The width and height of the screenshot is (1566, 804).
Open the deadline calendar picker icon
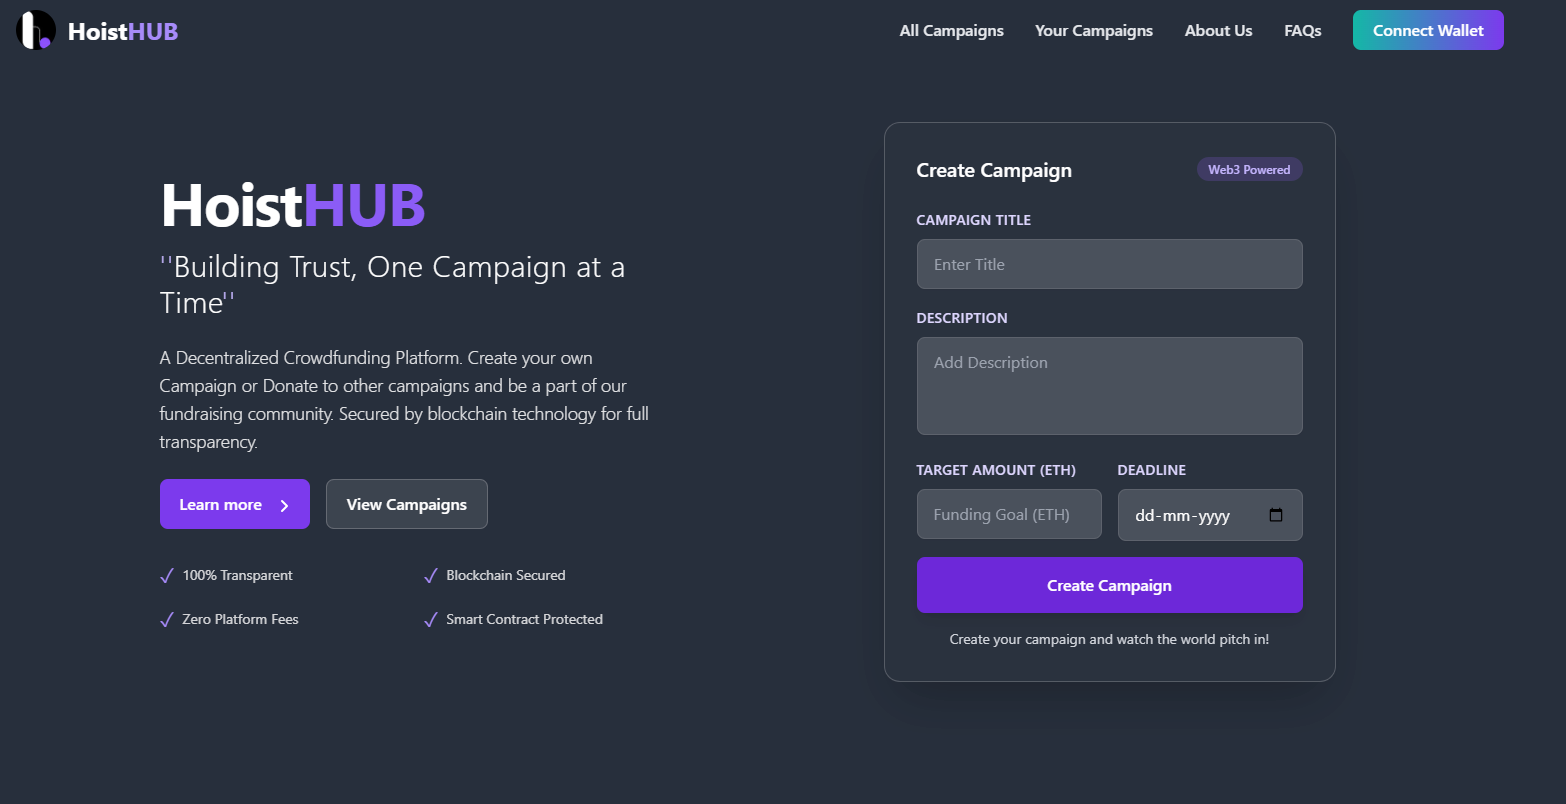1276,515
